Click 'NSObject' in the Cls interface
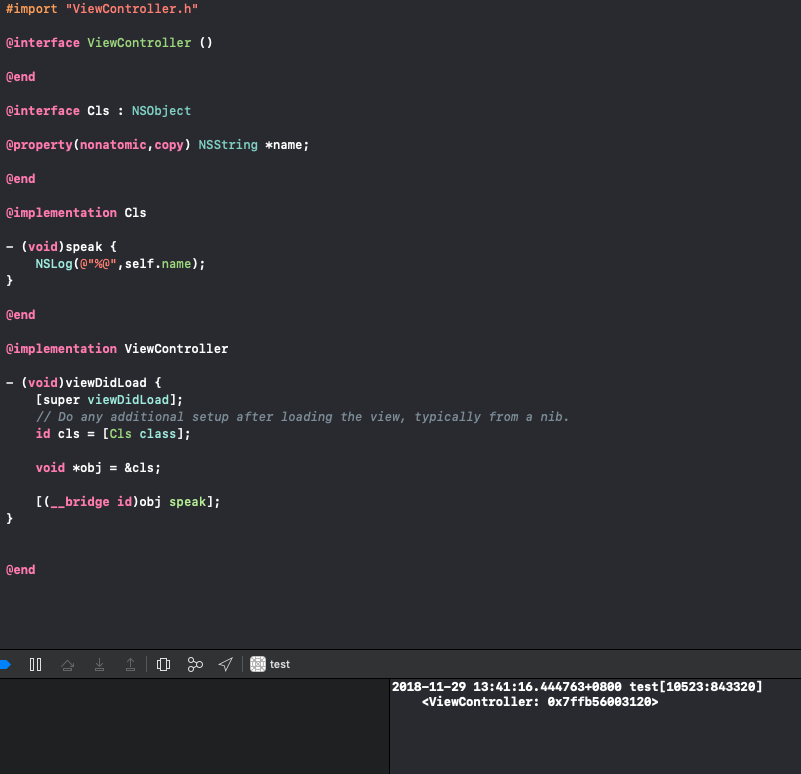The height and width of the screenshot is (774, 801). [161, 111]
